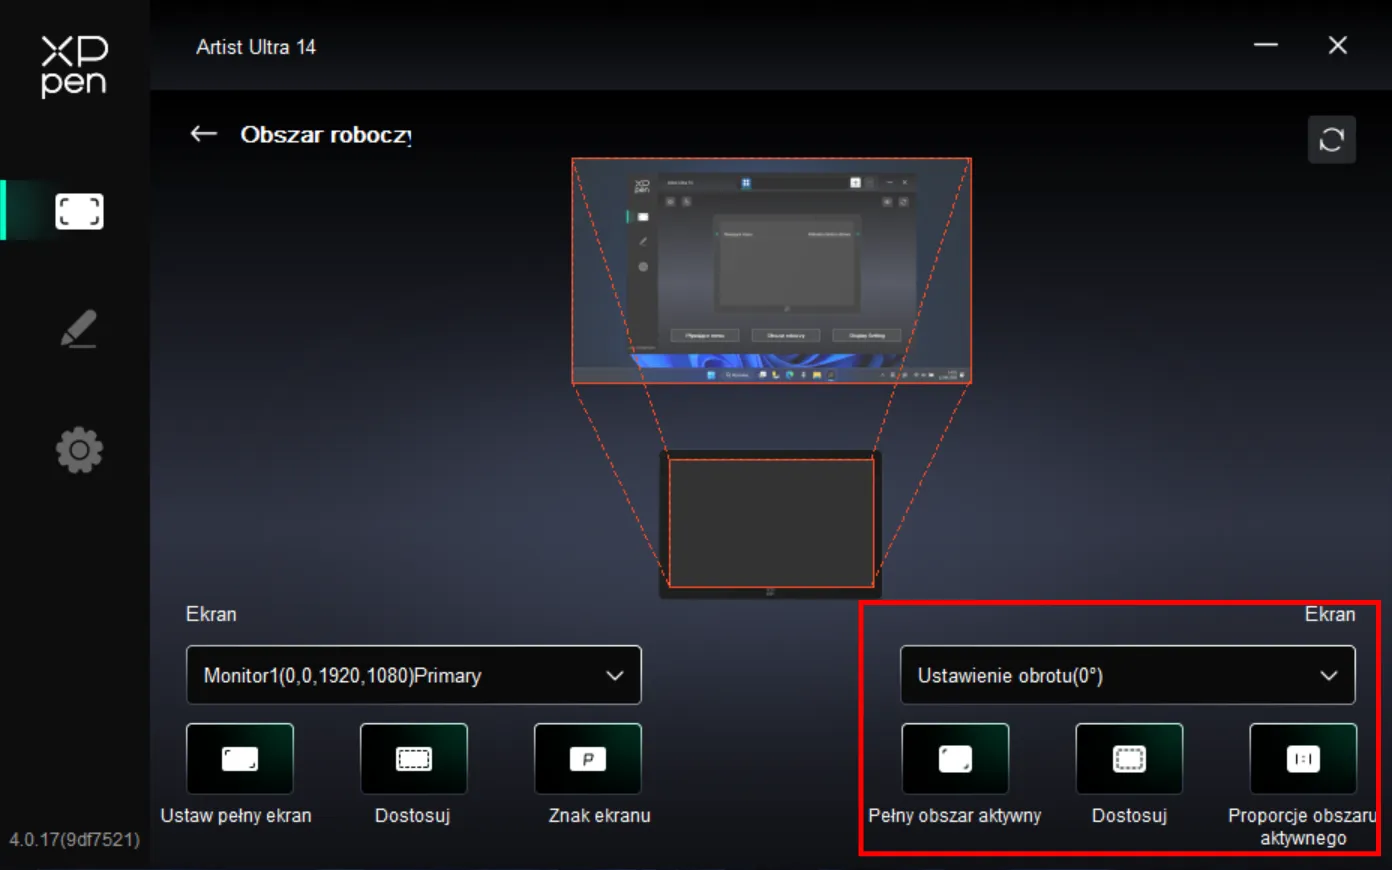
Task: Click the Artist Ultra 14 device name
Action: point(256,47)
